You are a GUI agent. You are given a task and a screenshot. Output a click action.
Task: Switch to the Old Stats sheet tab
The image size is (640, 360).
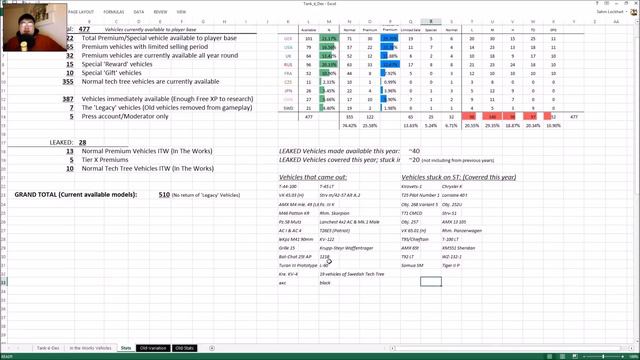coord(184,348)
